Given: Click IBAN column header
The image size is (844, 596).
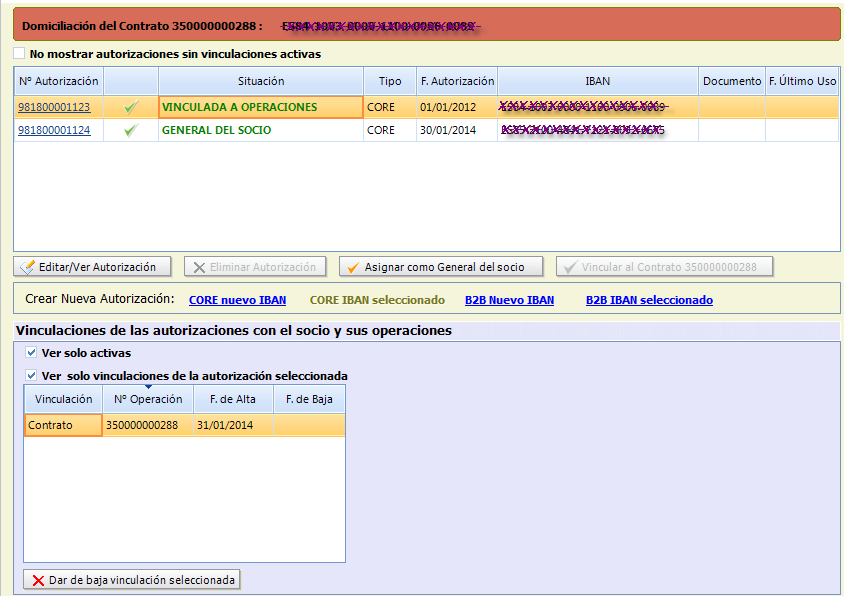Looking at the screenshot, I should [x=597, y=81].
